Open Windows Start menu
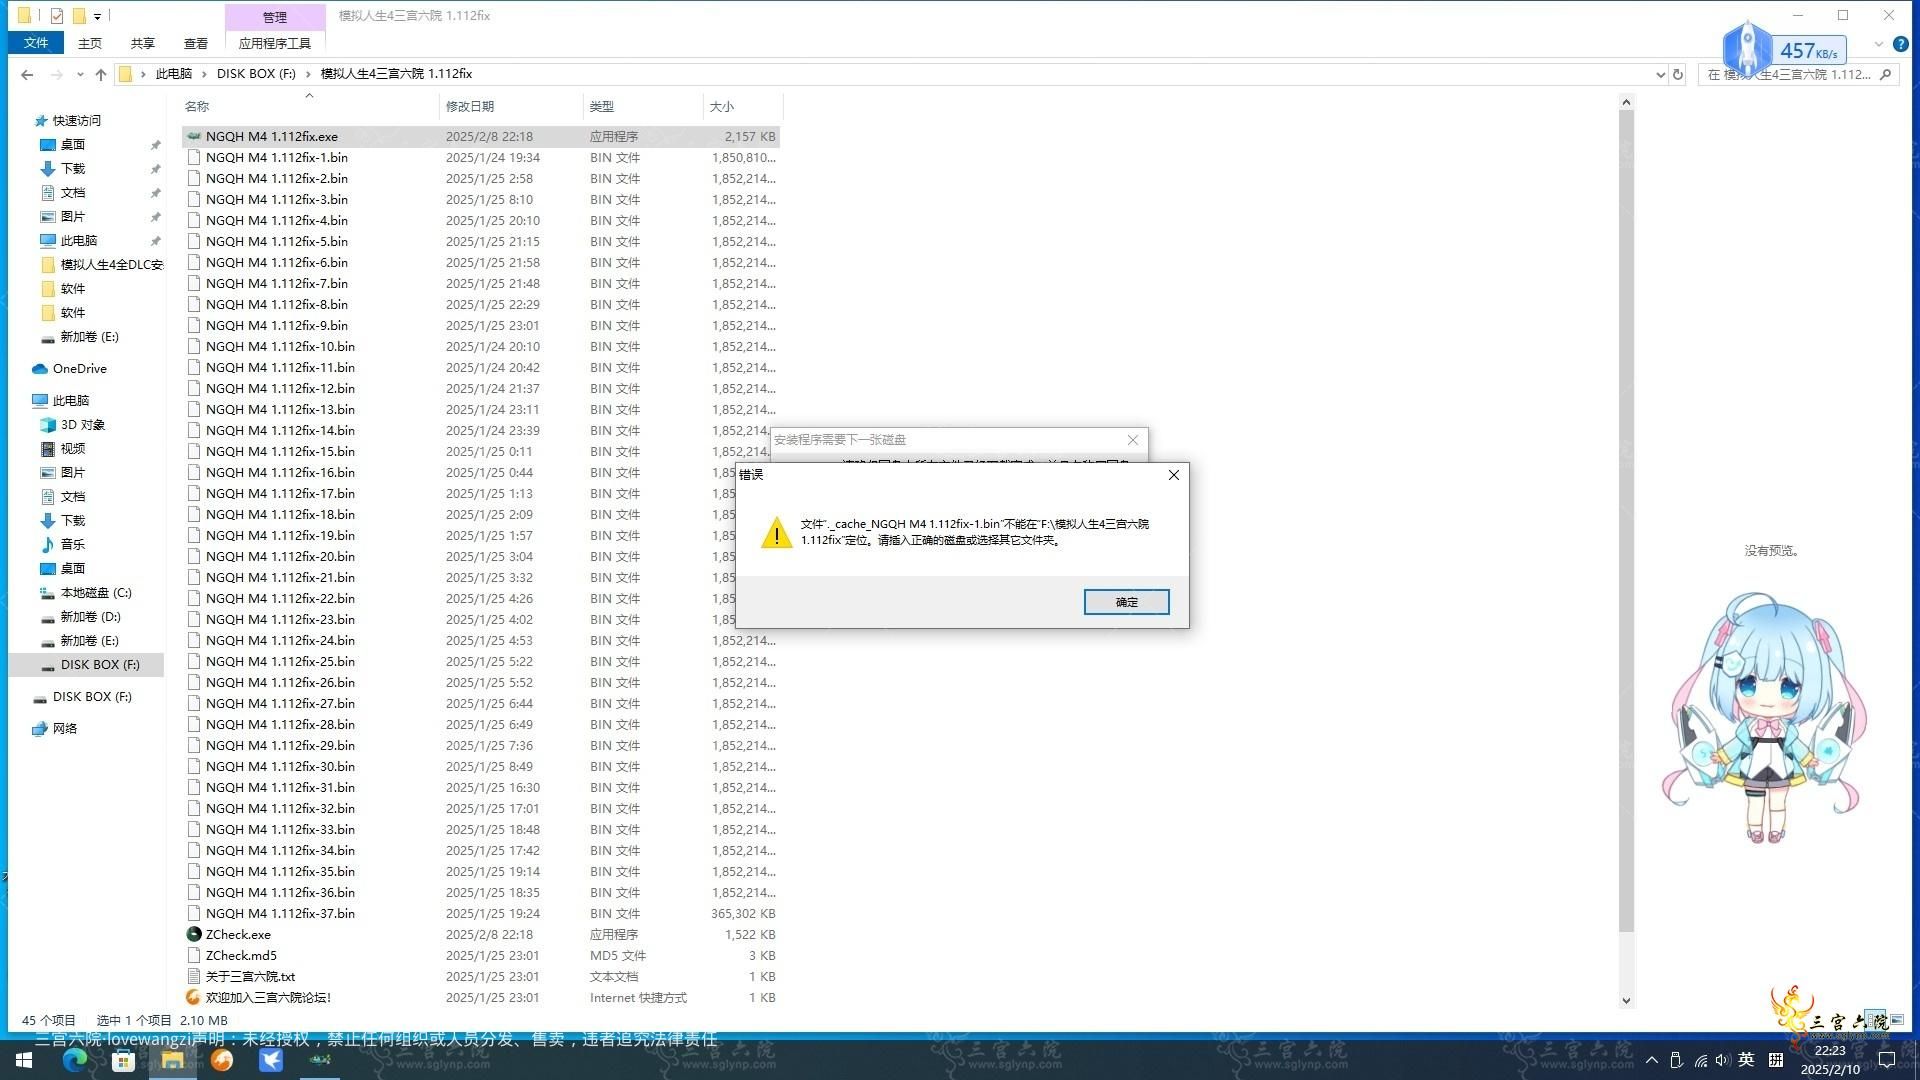This screenshot has height=1080, width=1920. [x=24, y=1060]
